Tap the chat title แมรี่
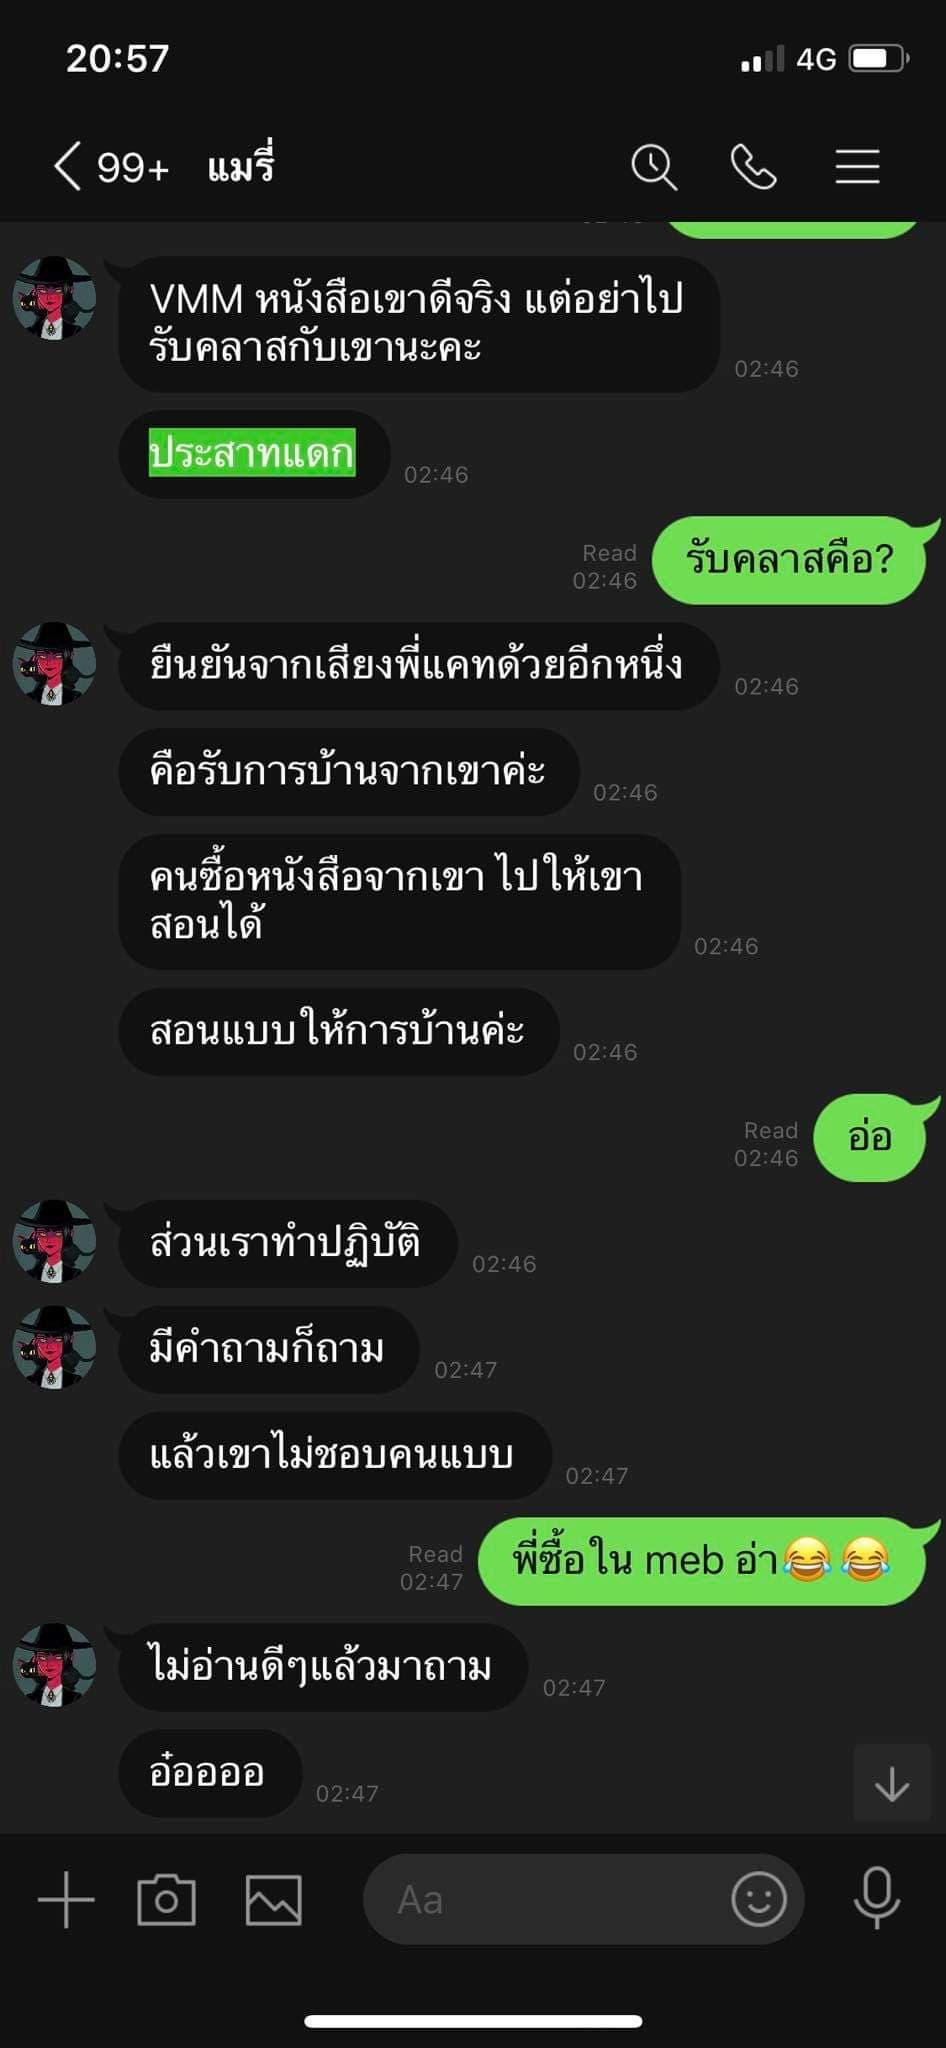Image resolution: width=946 pixels, height=2048 pixels. pyautogui.click(x=241, y=166)
